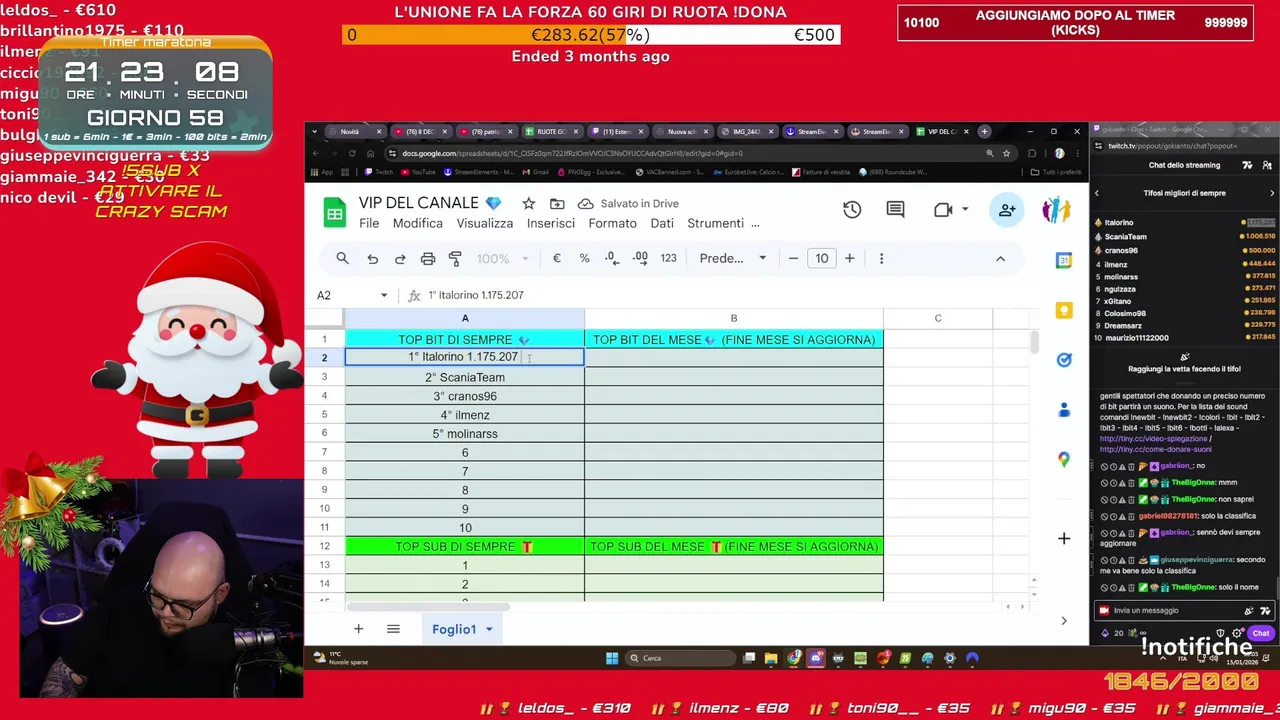Select the paint format roller tool

[455, 258]
